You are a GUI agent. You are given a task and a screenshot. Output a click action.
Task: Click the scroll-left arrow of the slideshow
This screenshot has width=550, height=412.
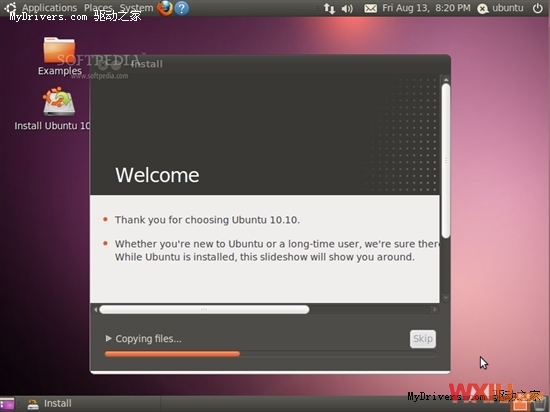coord(95,310)
